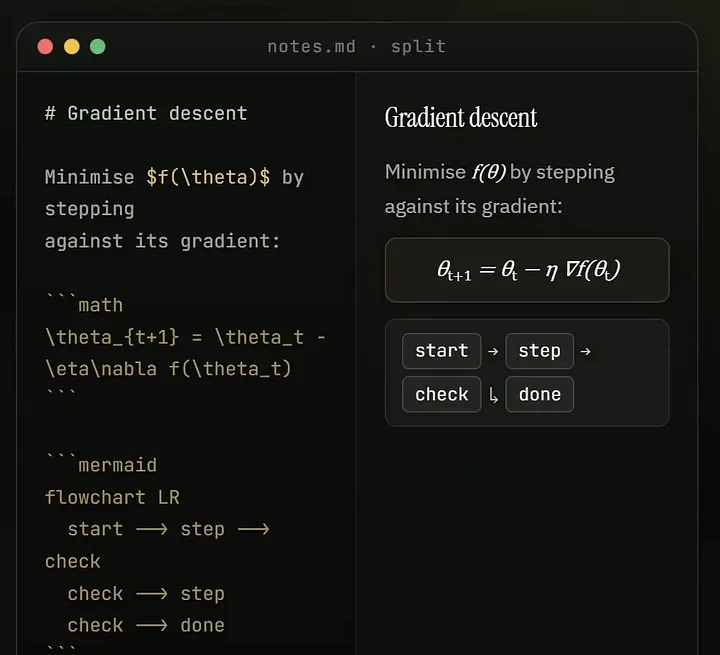This screenshot has height=655, width=720.
Task: Click the rendered 'f(θ)' in the preview paragraph
Action: click(489, 173)
